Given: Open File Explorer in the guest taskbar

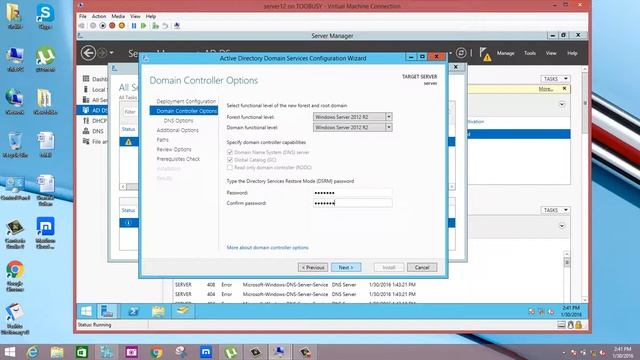Looking at the screenshot, I should click(158, 311).
